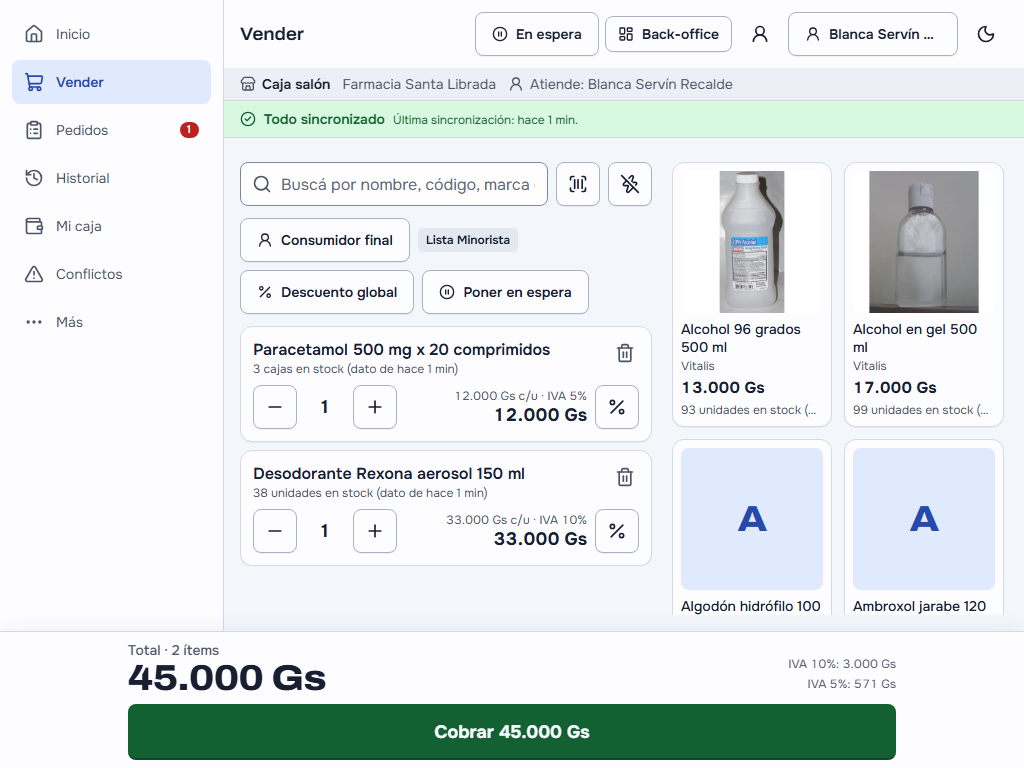Click the standalone user profile icon

pyautogui.click(x=760, y=34)
